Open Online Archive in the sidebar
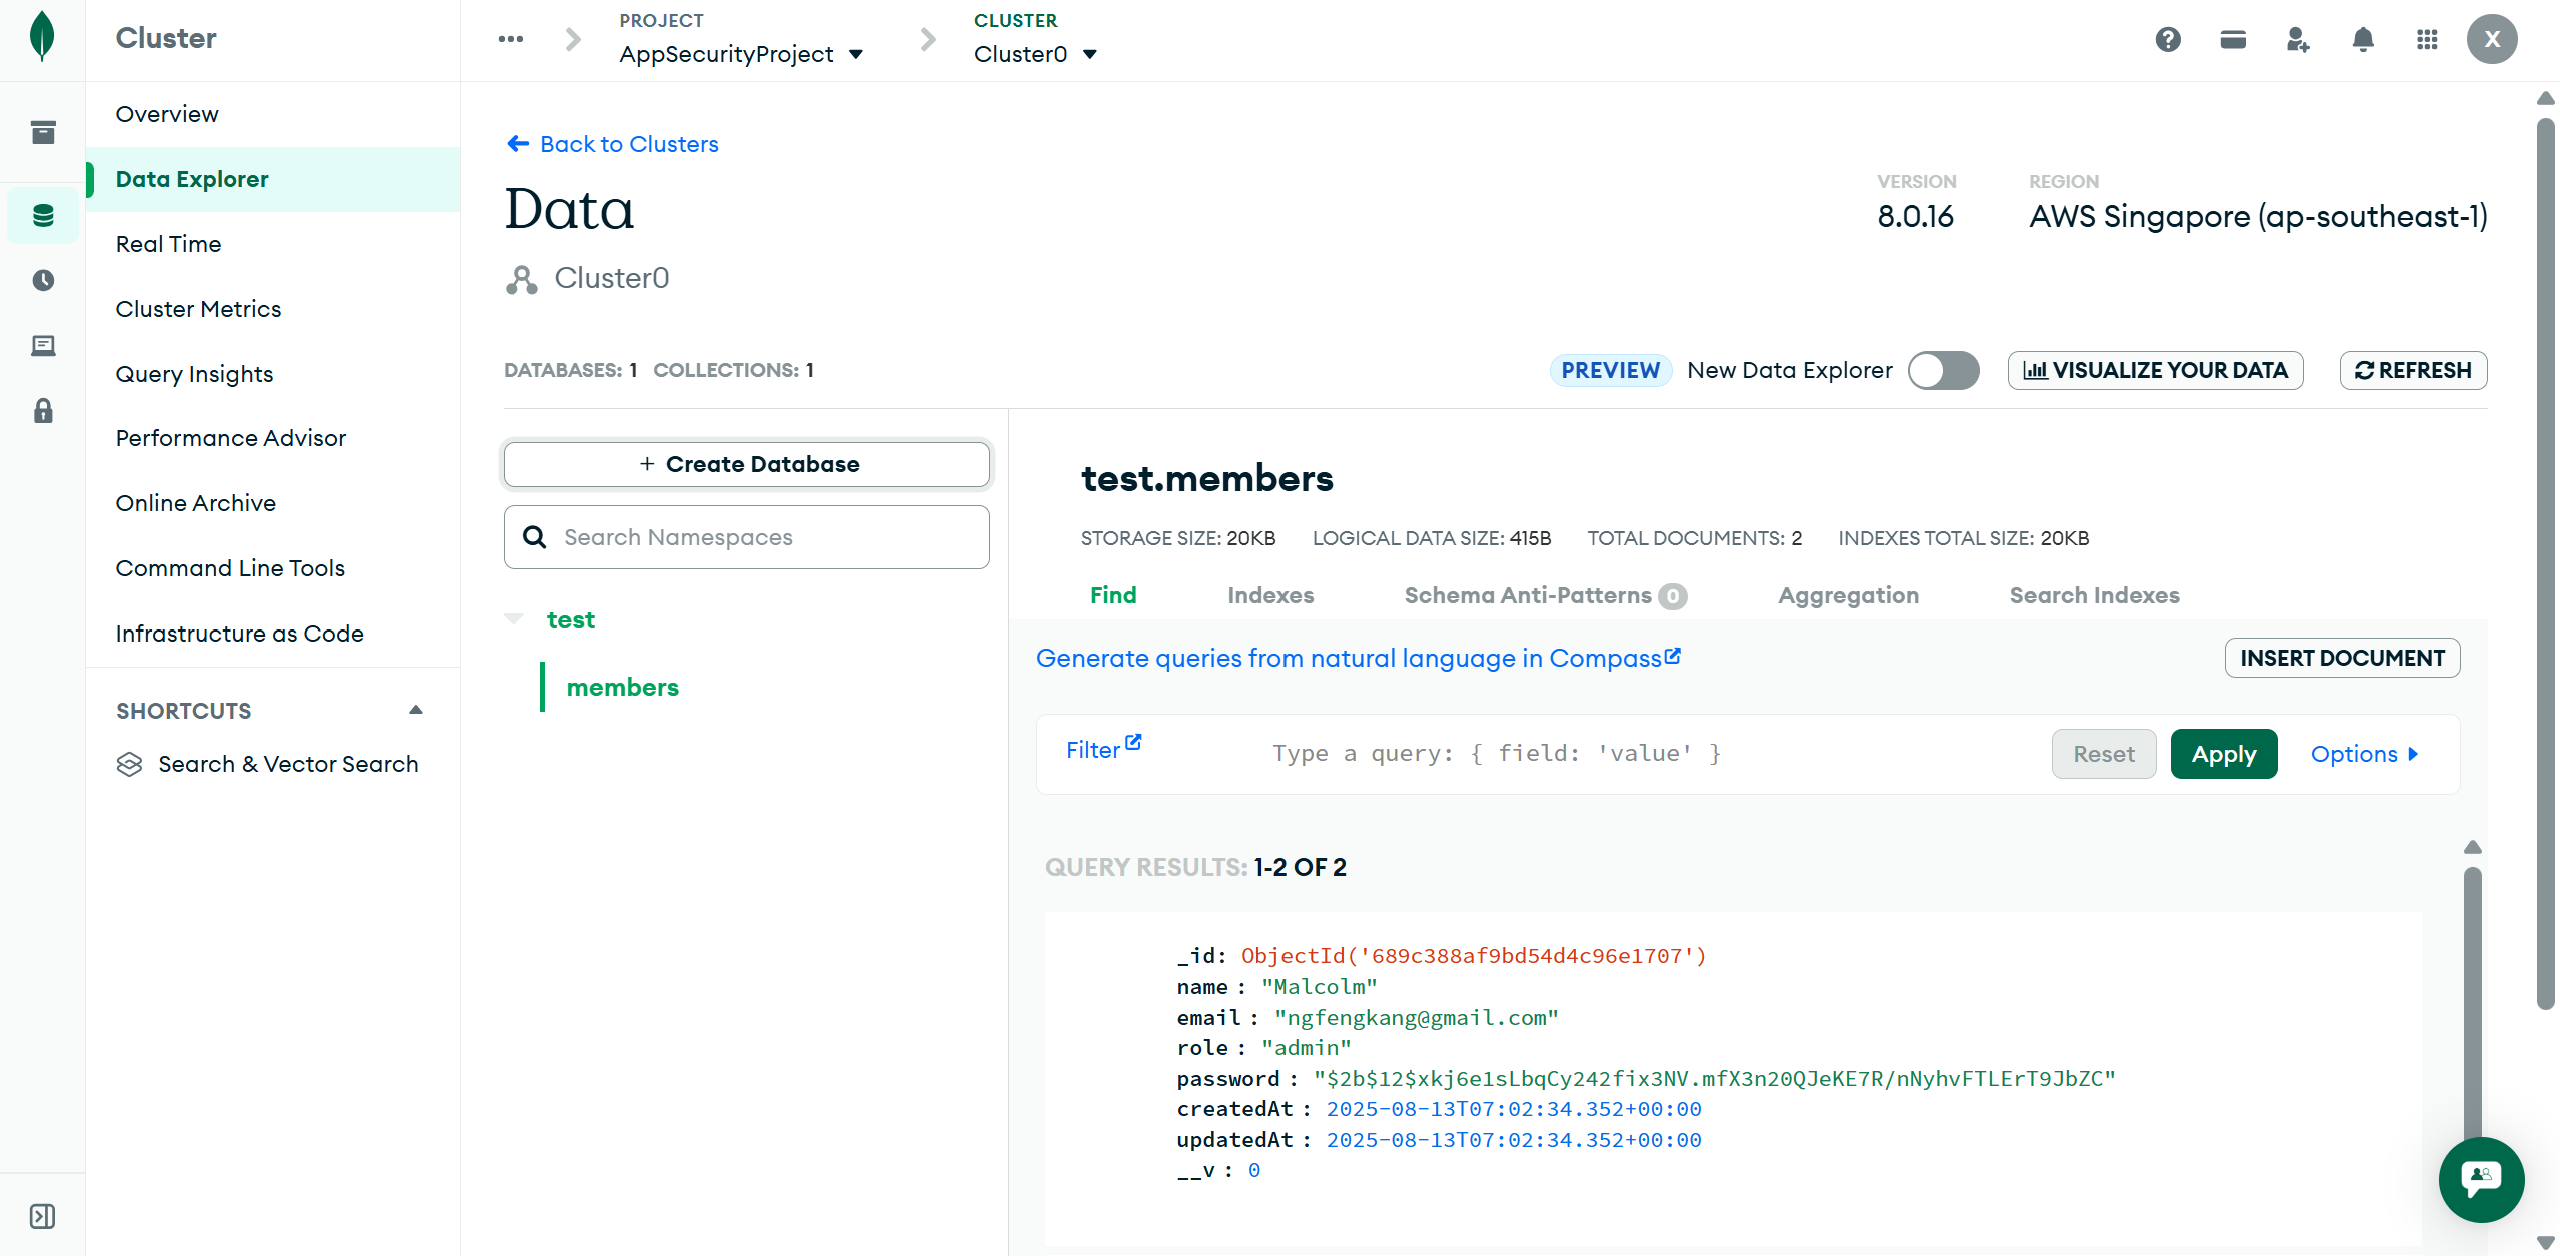The height and width of the screenshot is (1256, 2560). 195,503
